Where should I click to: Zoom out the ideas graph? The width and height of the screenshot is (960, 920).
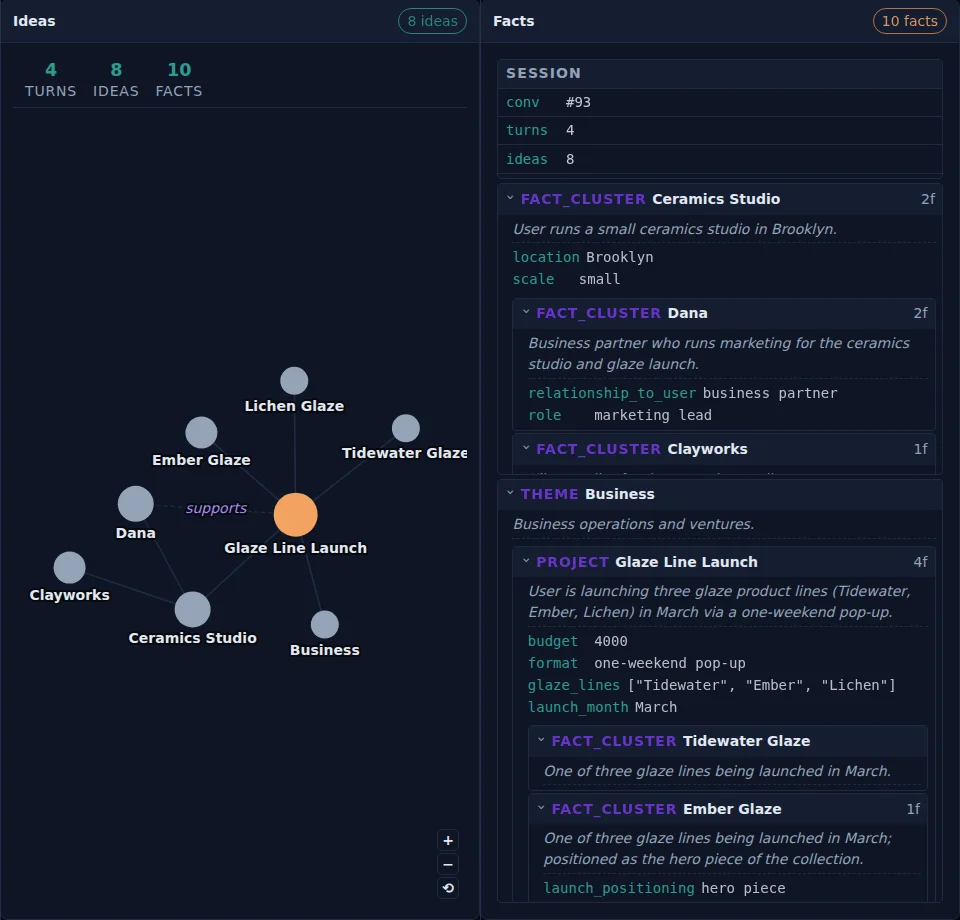point(448,864)
